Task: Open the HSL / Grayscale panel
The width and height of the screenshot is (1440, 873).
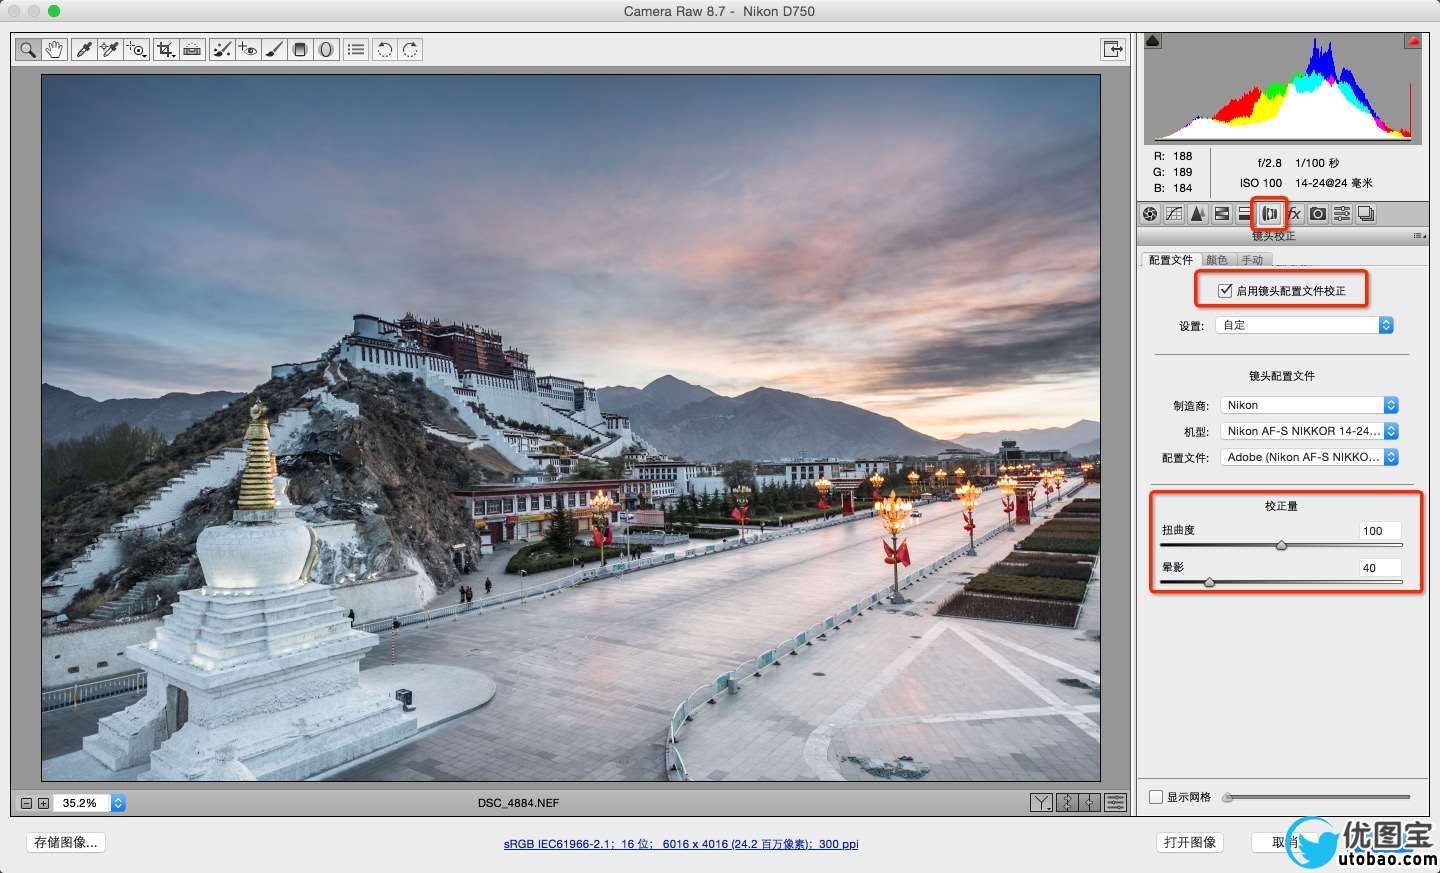Action: [x=1222, y=214]
